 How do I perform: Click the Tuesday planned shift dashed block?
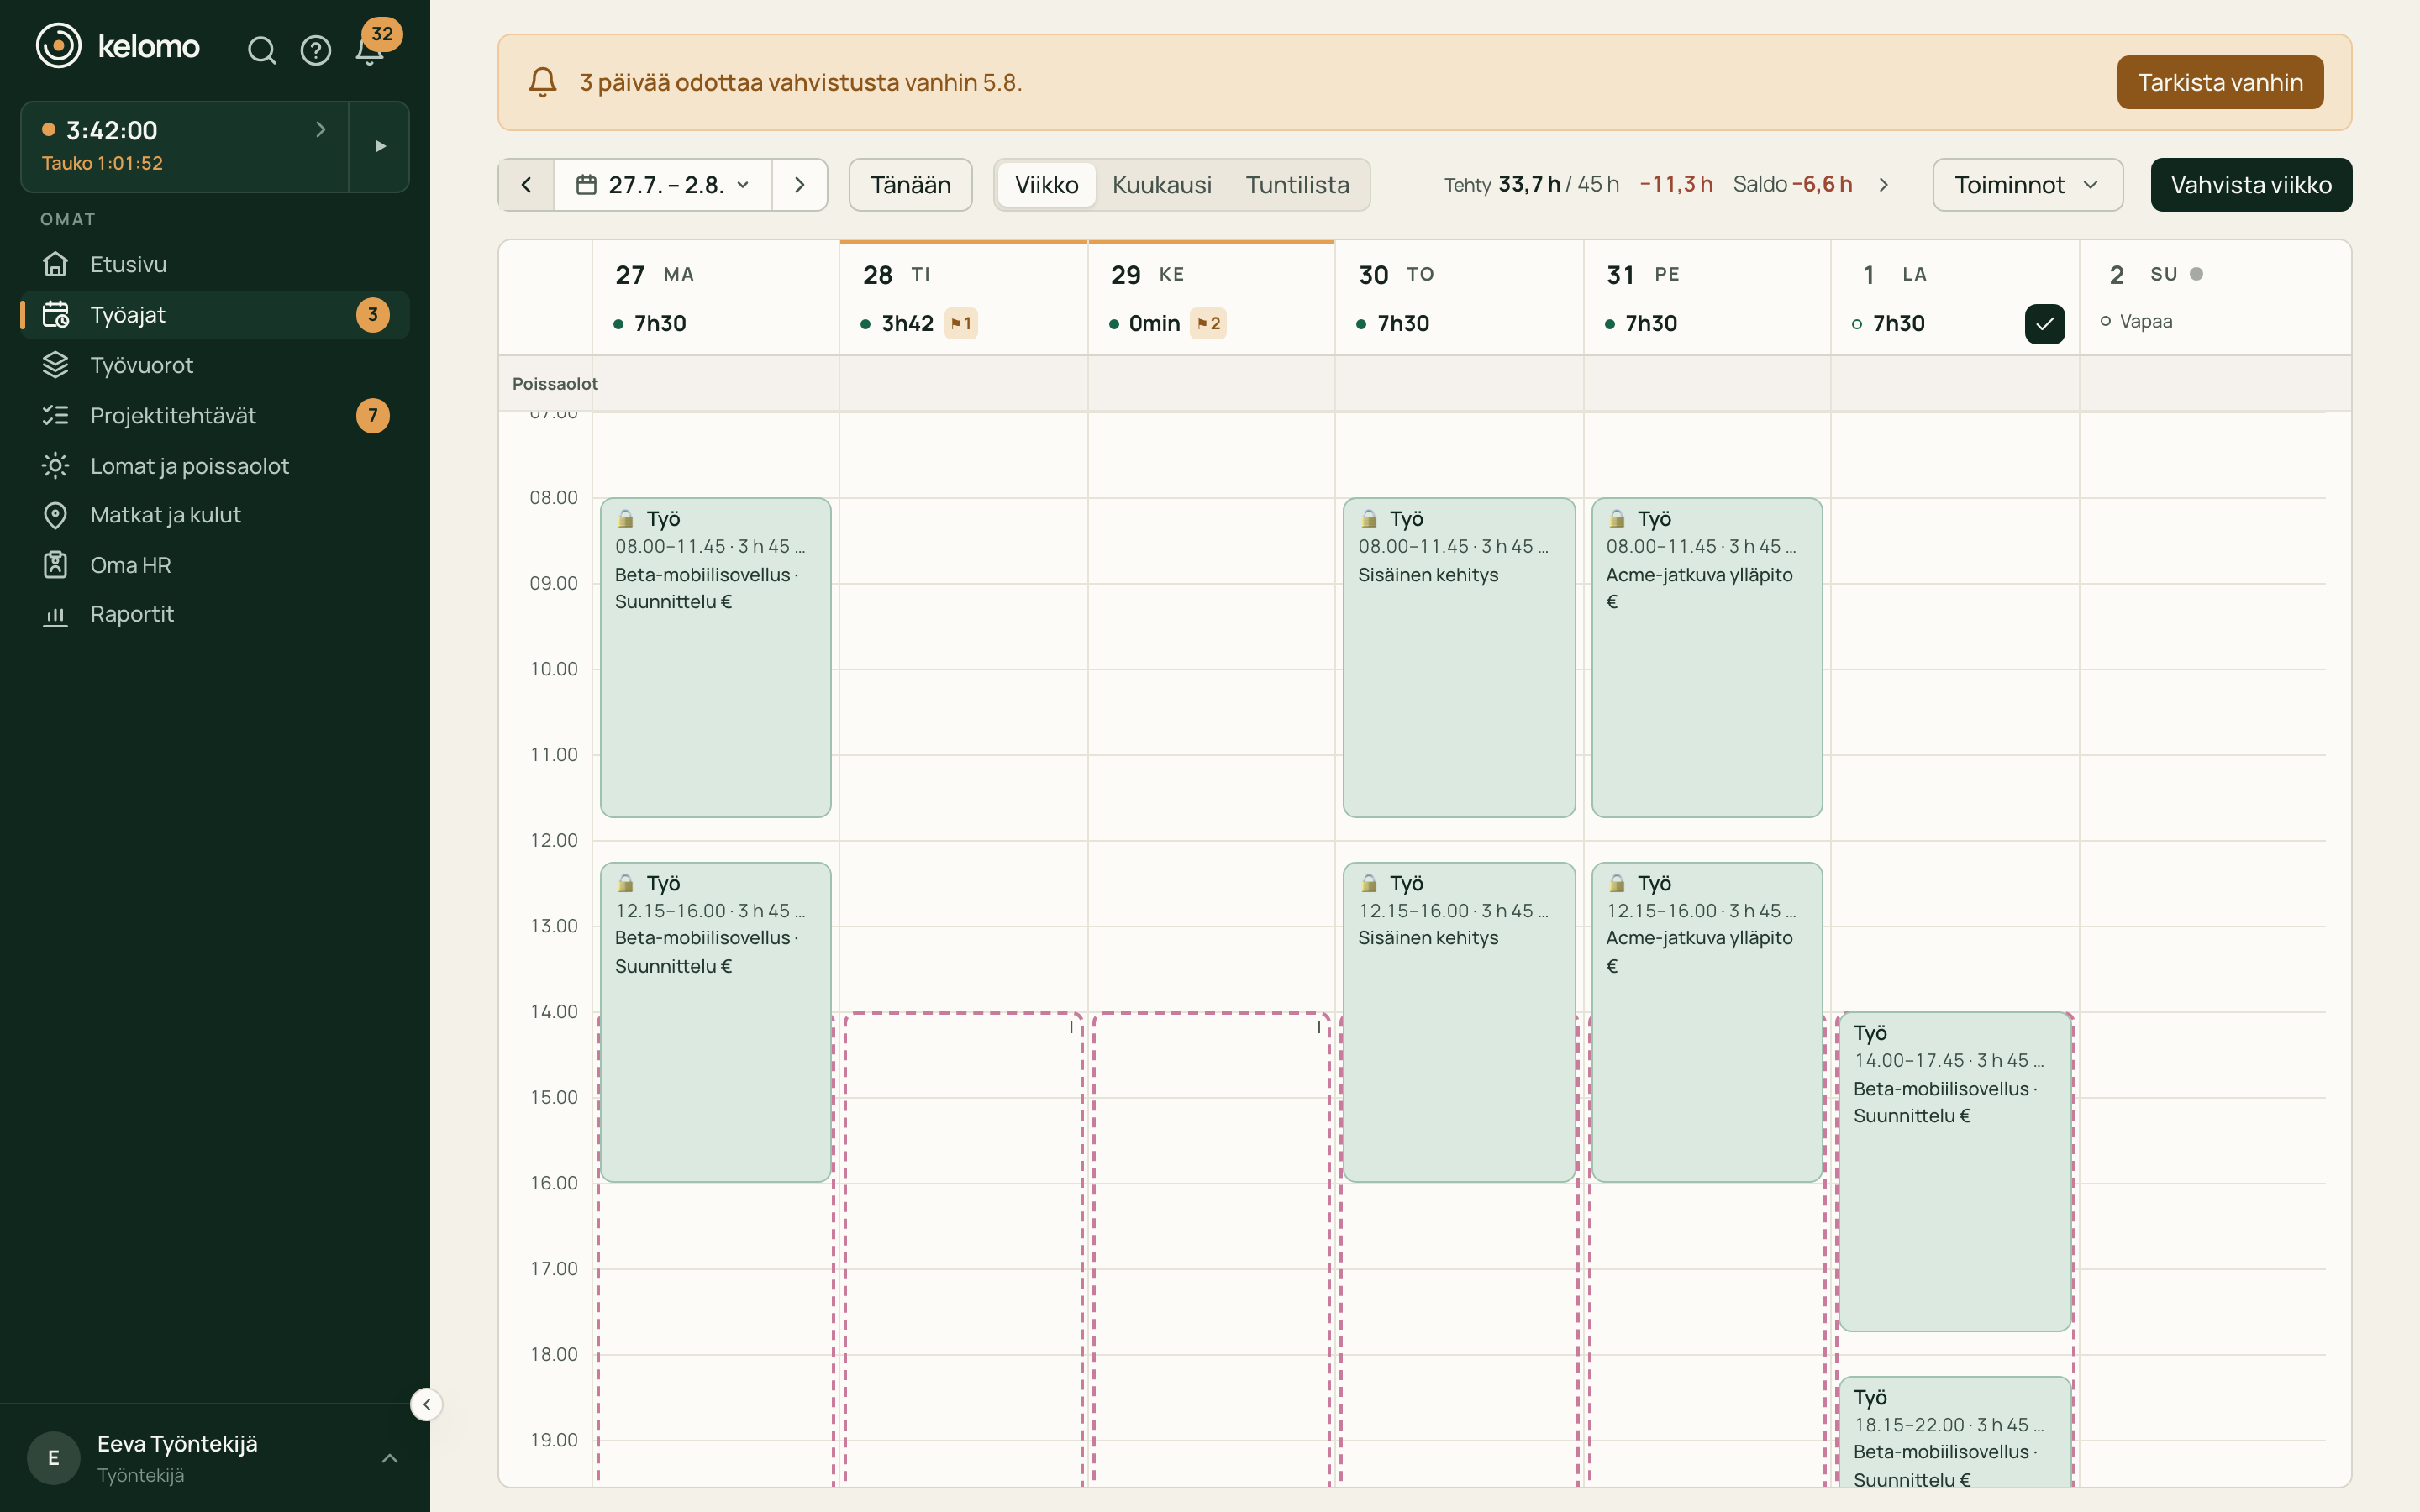point(964,1250)
